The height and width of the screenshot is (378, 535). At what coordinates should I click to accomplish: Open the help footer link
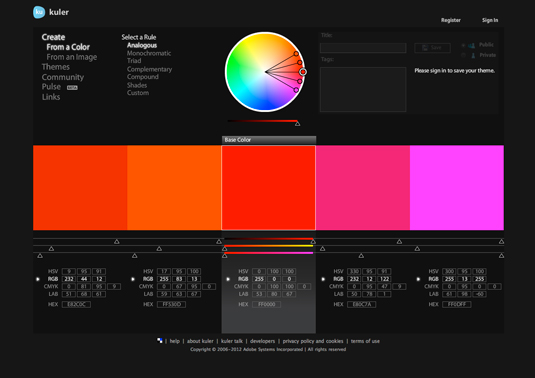(175, 341)
